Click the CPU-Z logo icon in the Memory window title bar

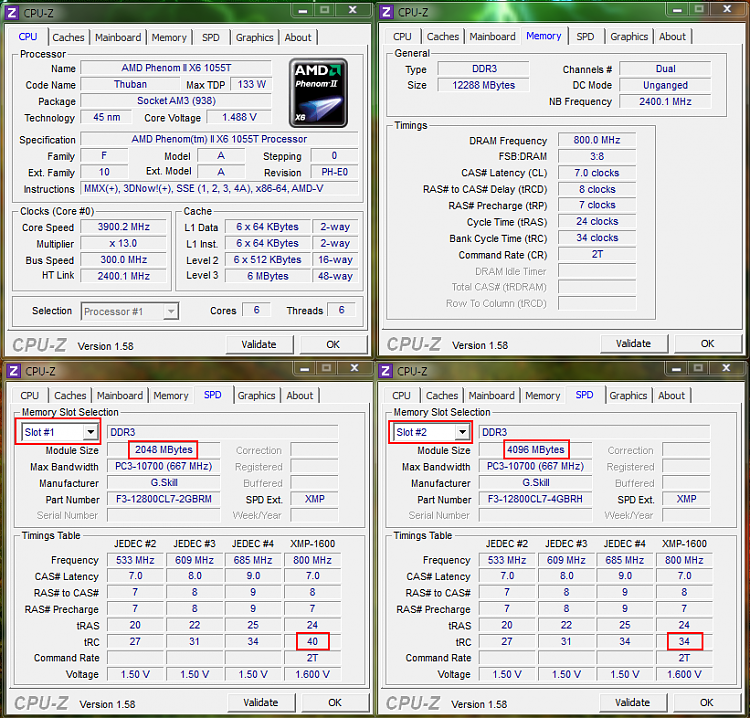tap(386, 11)
